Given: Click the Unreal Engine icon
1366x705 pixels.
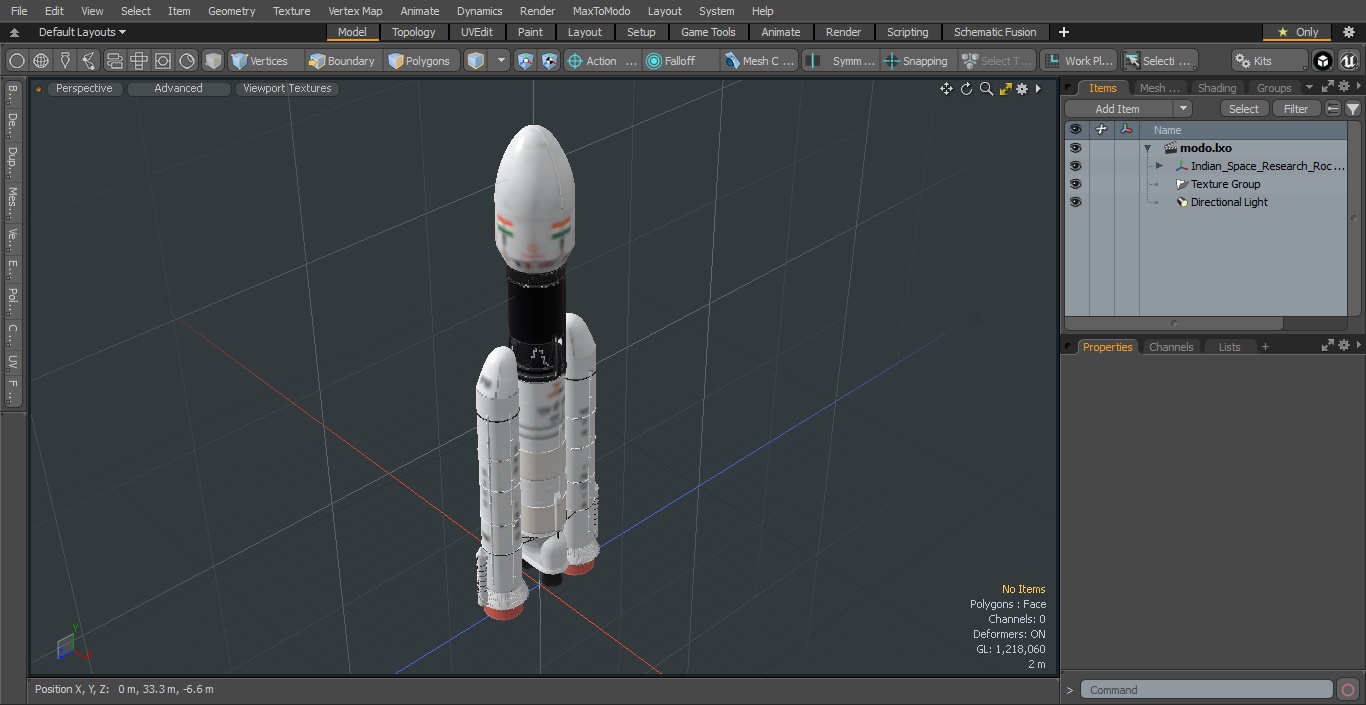Looking at the screenshot, I should coord(1348,61).
